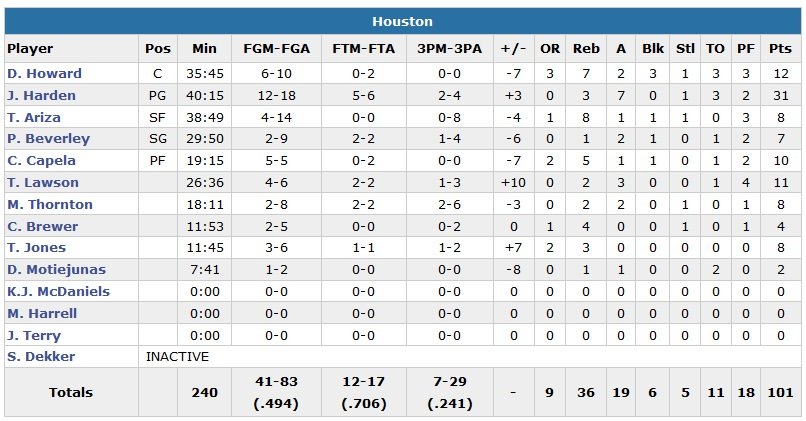
Task: Select T. Ariza's name link
Action: coord(36,117)
